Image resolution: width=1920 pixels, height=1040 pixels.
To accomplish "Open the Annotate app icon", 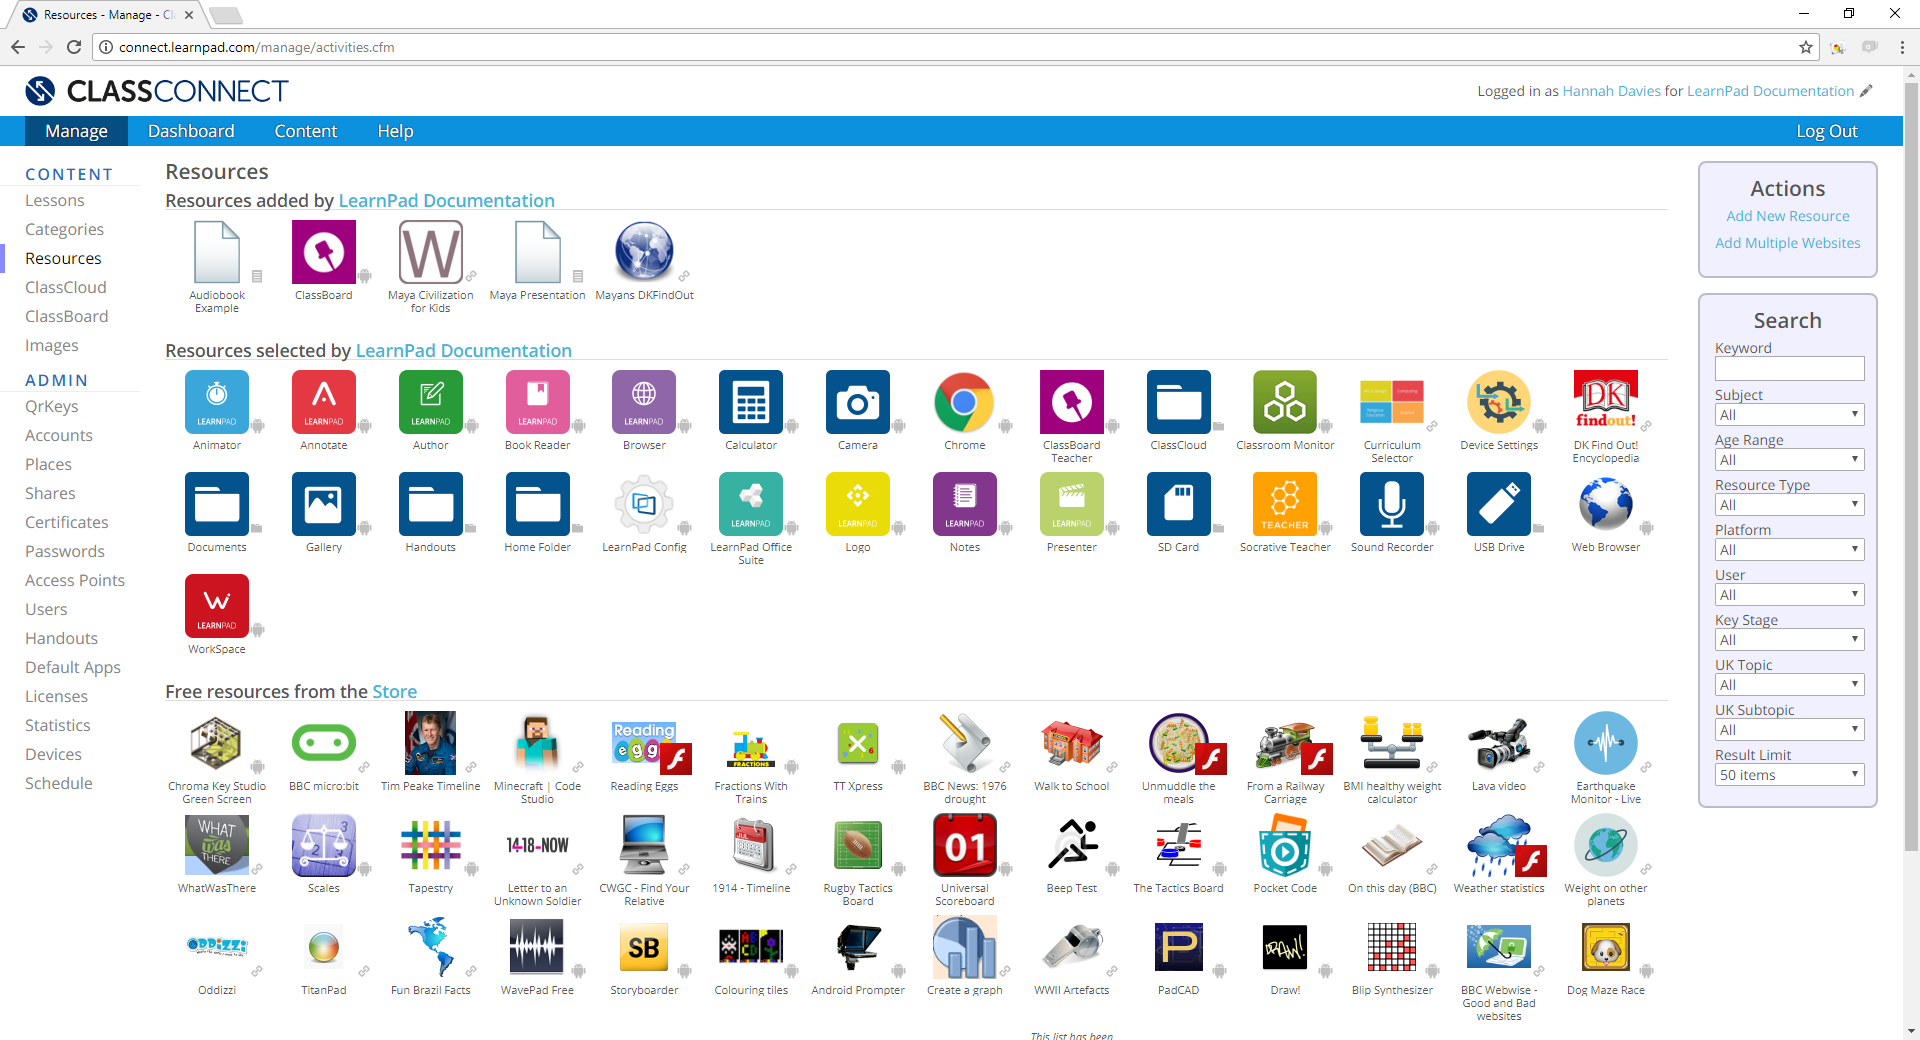I will 324,402.
